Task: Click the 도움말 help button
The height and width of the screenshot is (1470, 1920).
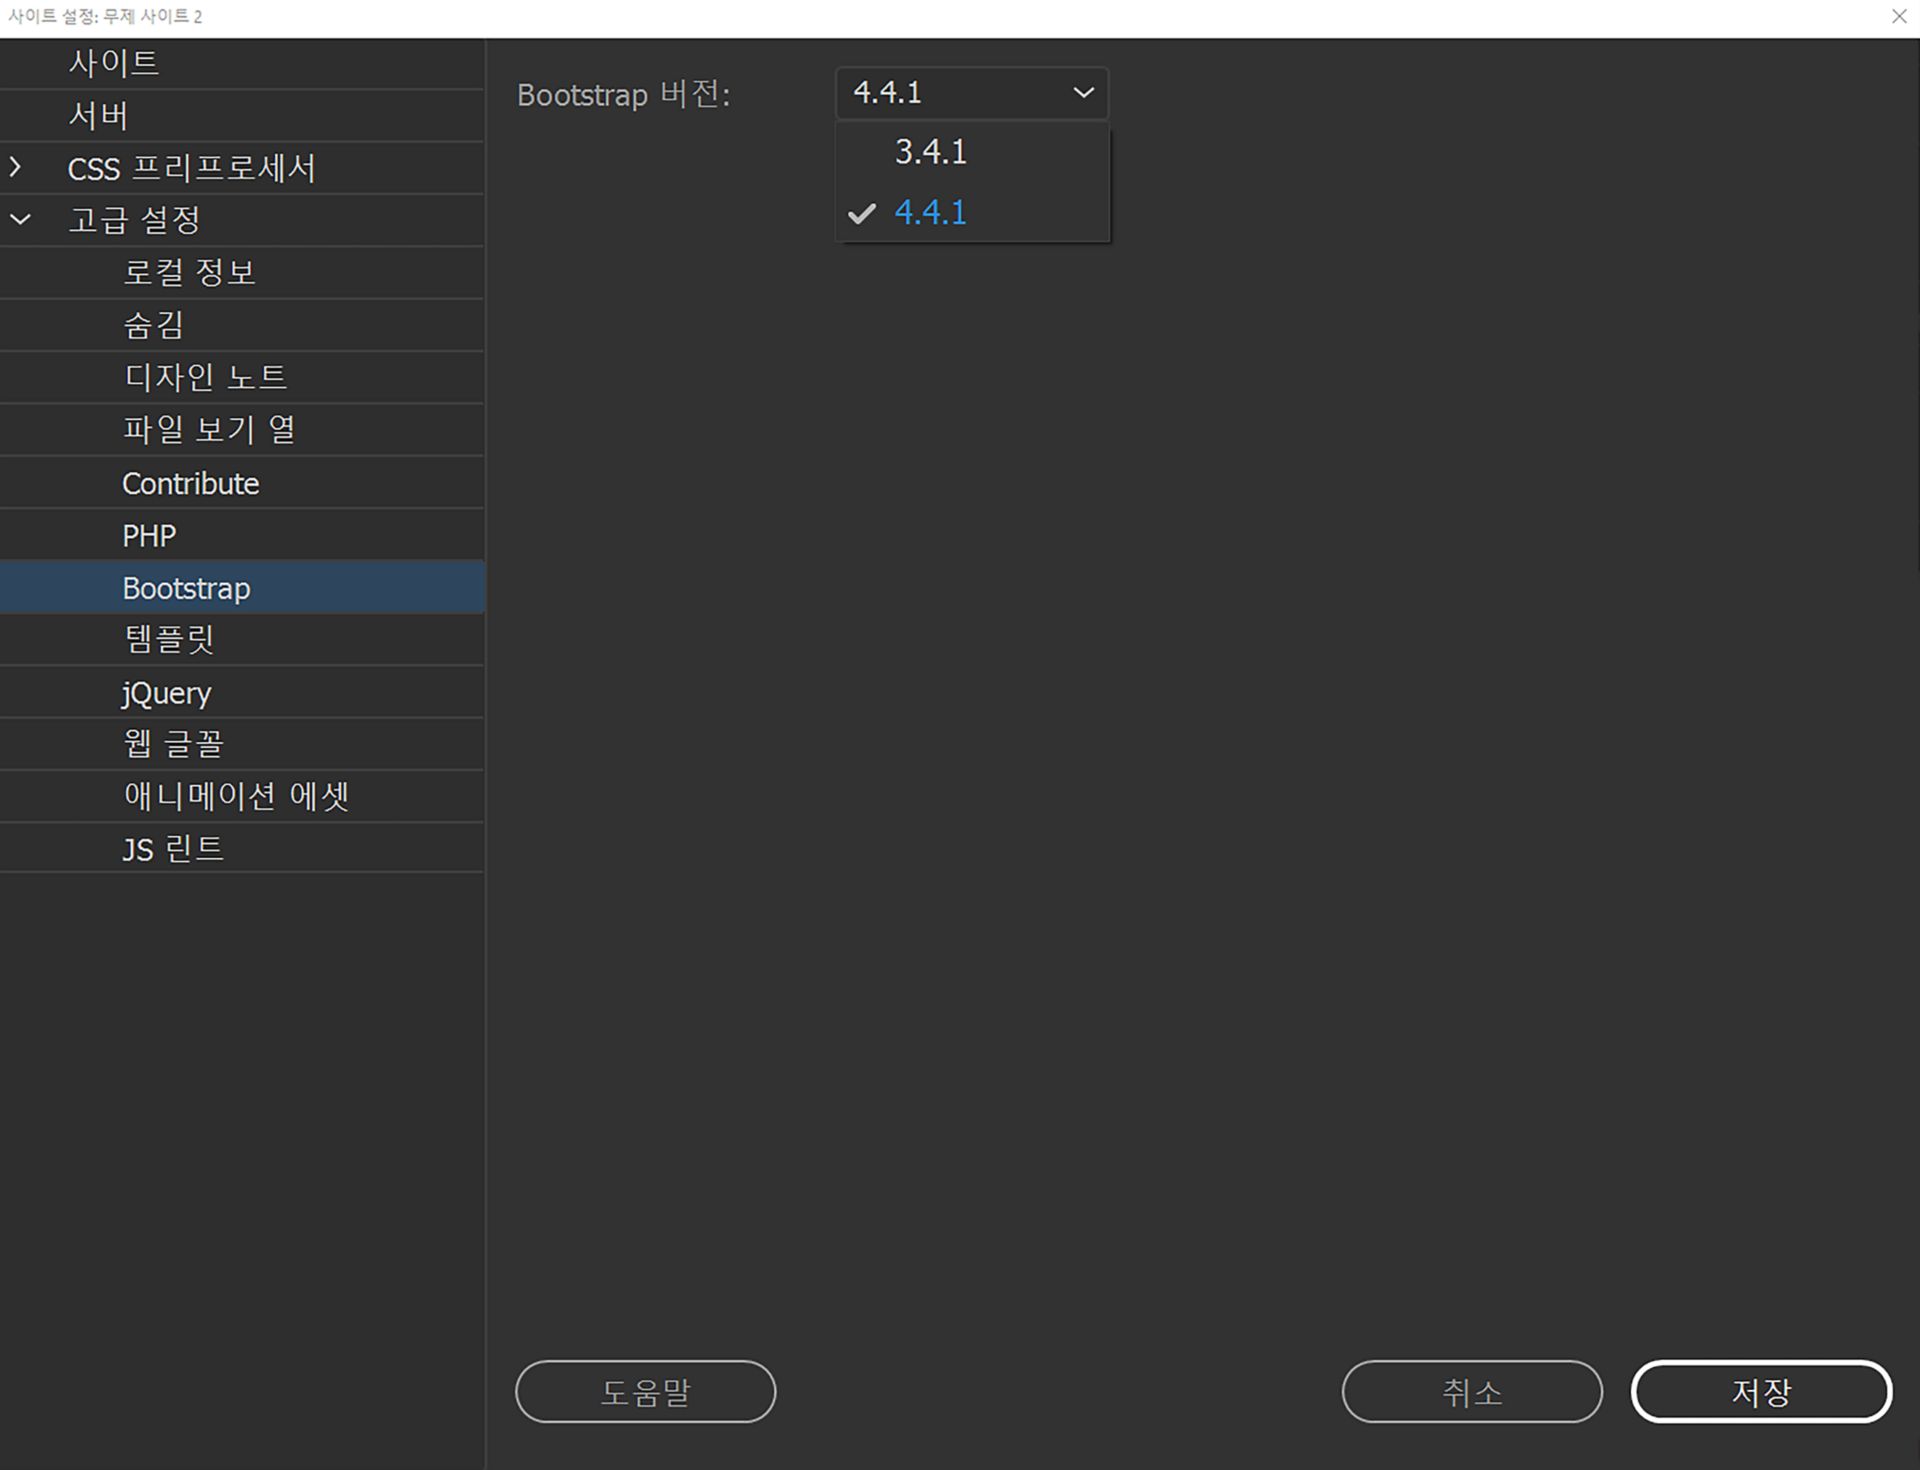Action: tap(645, 1391)
